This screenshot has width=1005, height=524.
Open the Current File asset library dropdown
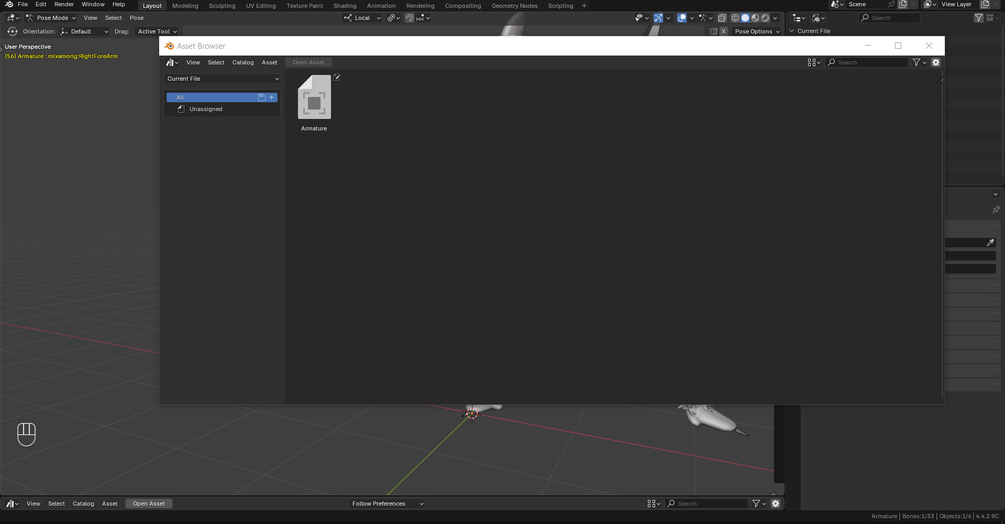point(222,79)
